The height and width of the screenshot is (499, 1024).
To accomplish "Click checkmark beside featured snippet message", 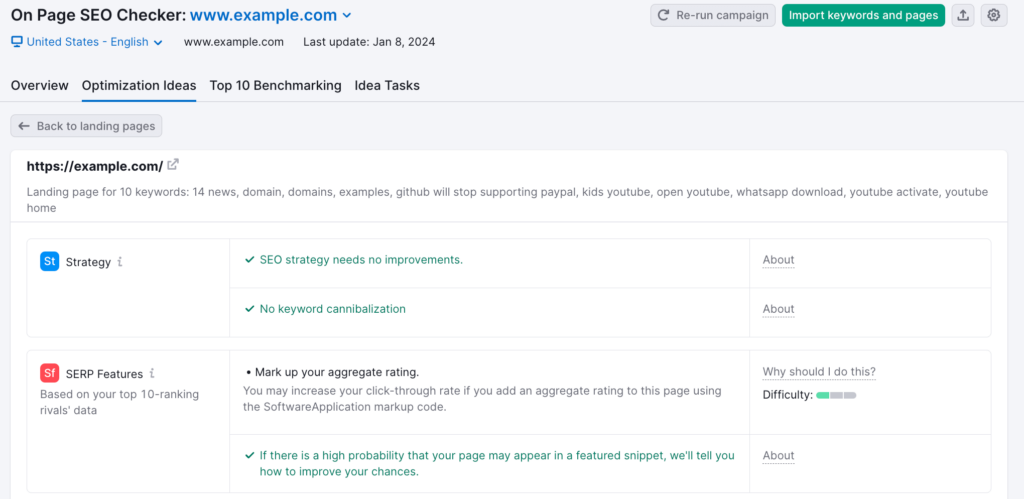I will [249, 456].
